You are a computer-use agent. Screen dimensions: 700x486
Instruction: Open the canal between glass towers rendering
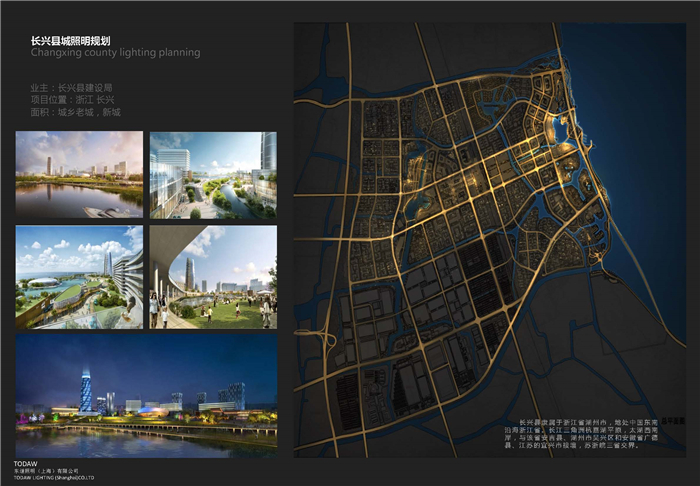coord(213,174)
